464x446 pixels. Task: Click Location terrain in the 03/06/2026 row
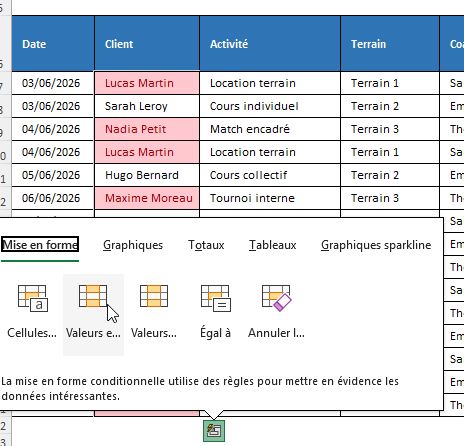click(270, 83)
